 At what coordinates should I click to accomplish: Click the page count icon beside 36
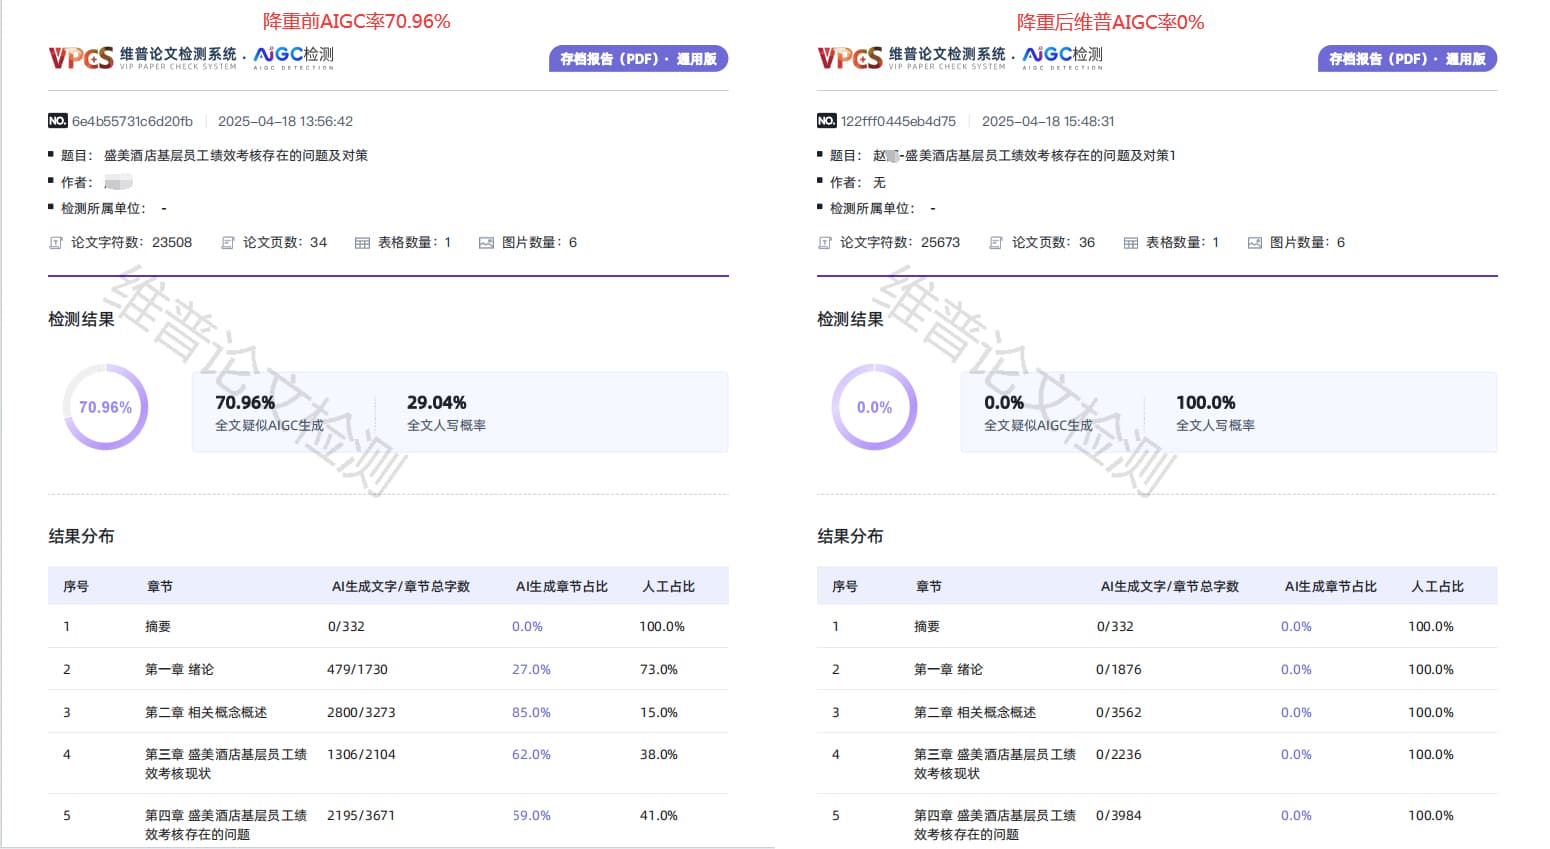pos(996,243)
